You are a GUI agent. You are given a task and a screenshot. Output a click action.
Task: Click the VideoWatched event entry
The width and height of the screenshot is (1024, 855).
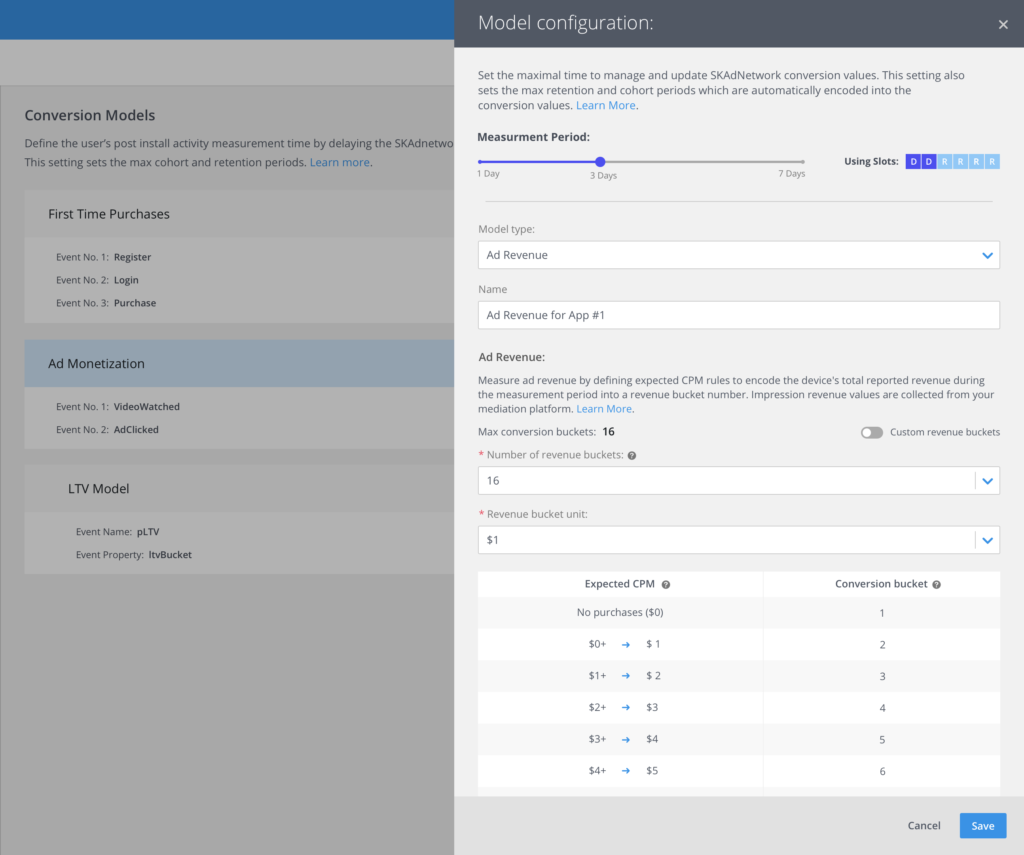[x=118, y=407]
